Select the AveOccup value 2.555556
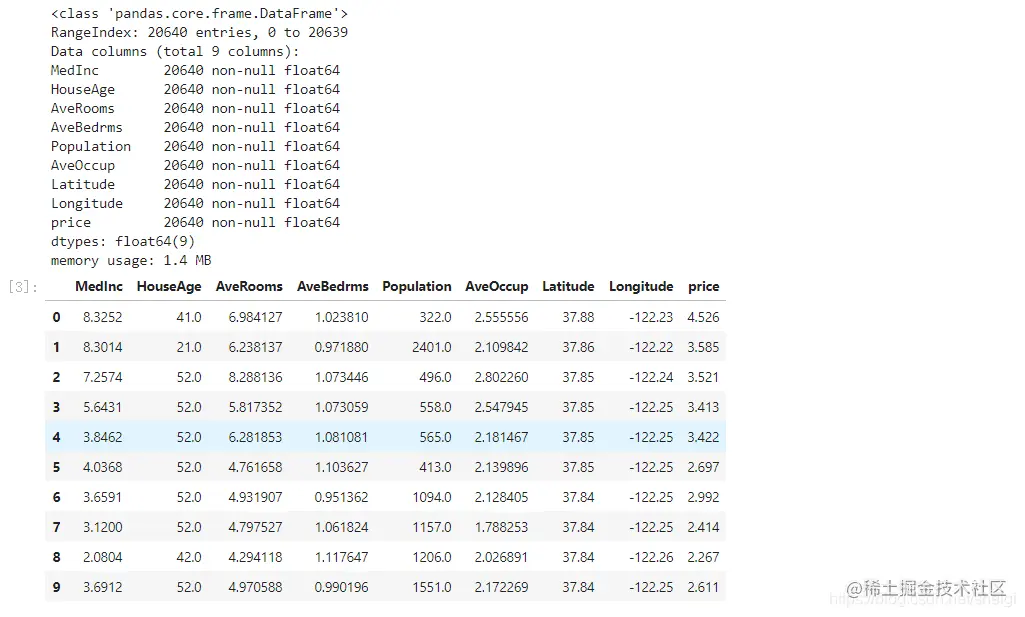This screenshot has height=617, width=1025. (x=501, y=317)
